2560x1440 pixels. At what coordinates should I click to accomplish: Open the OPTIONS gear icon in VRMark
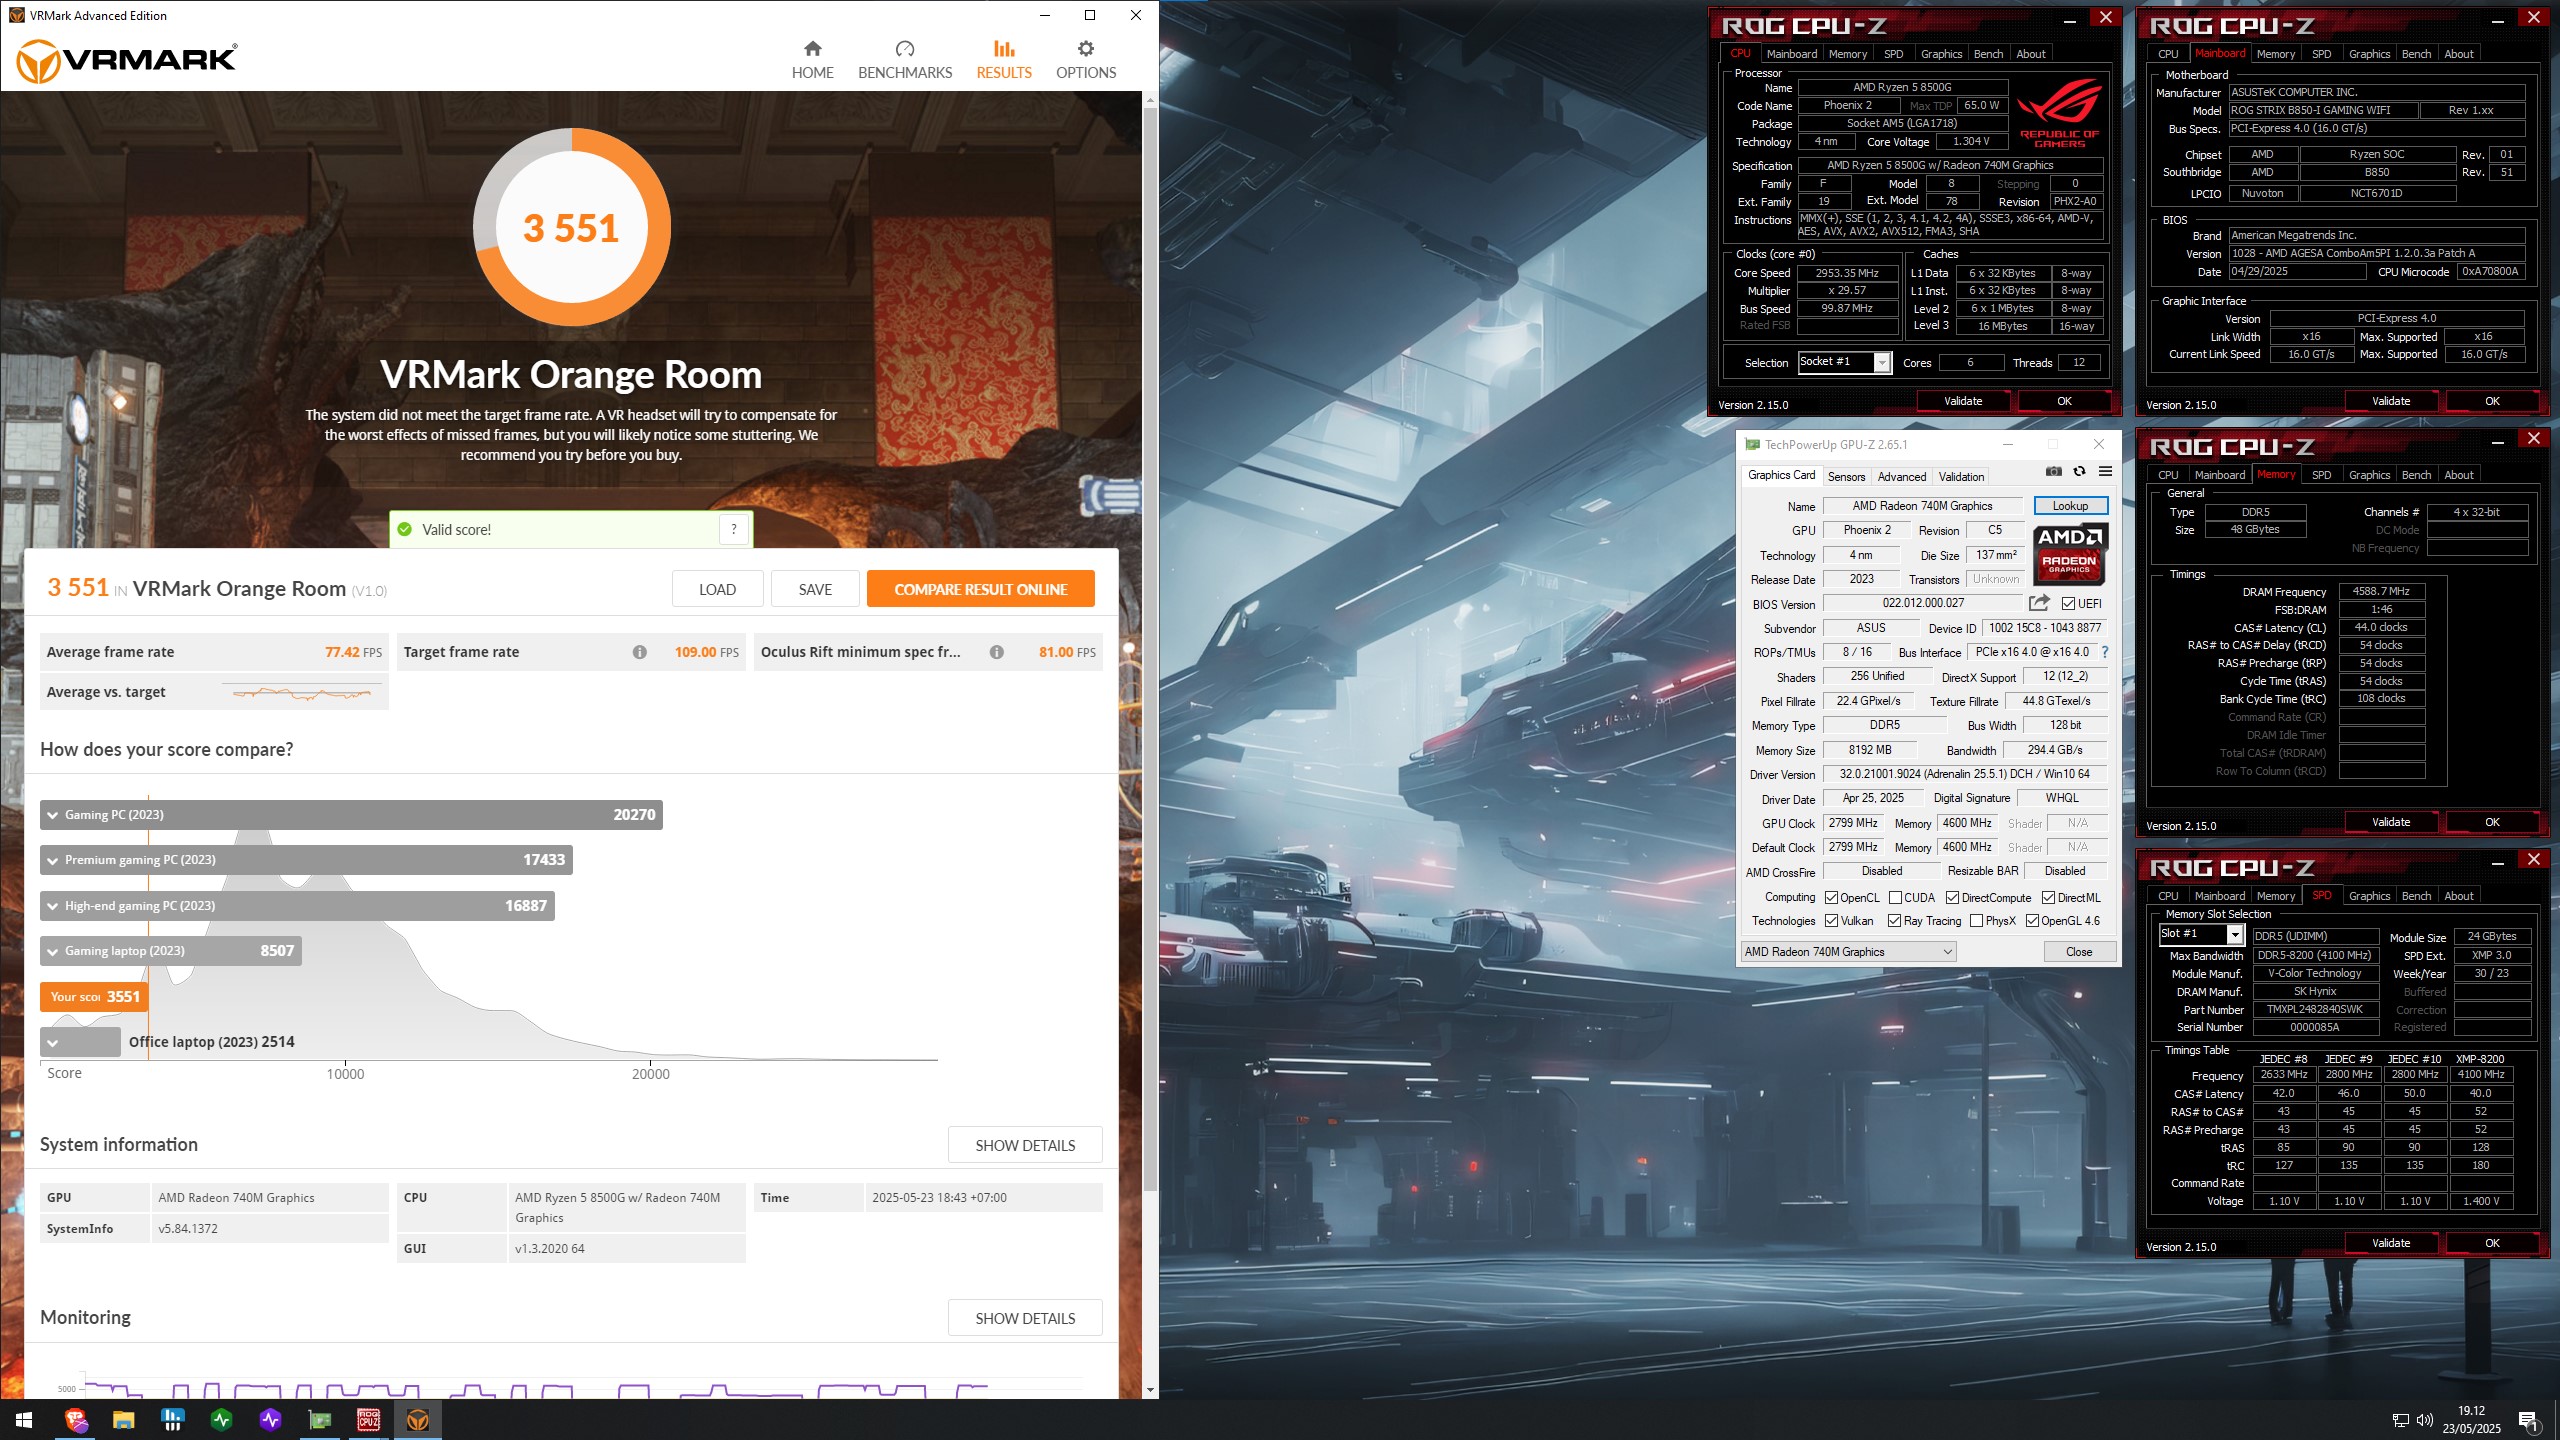click(1085, 49)
